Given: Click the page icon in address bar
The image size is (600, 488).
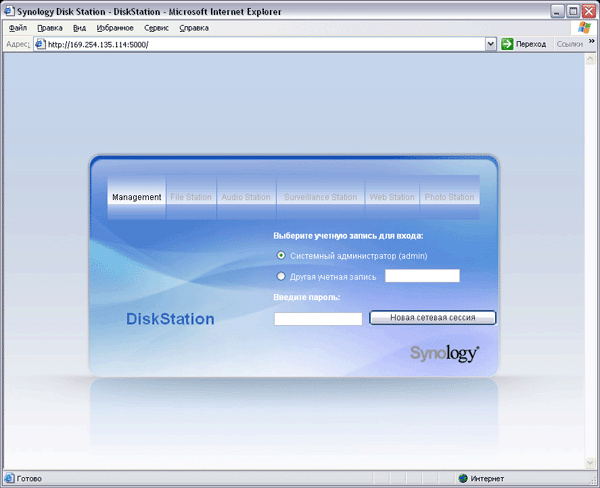Looking at the screenshot, I should pyautogui.click(x=40, y=44).
